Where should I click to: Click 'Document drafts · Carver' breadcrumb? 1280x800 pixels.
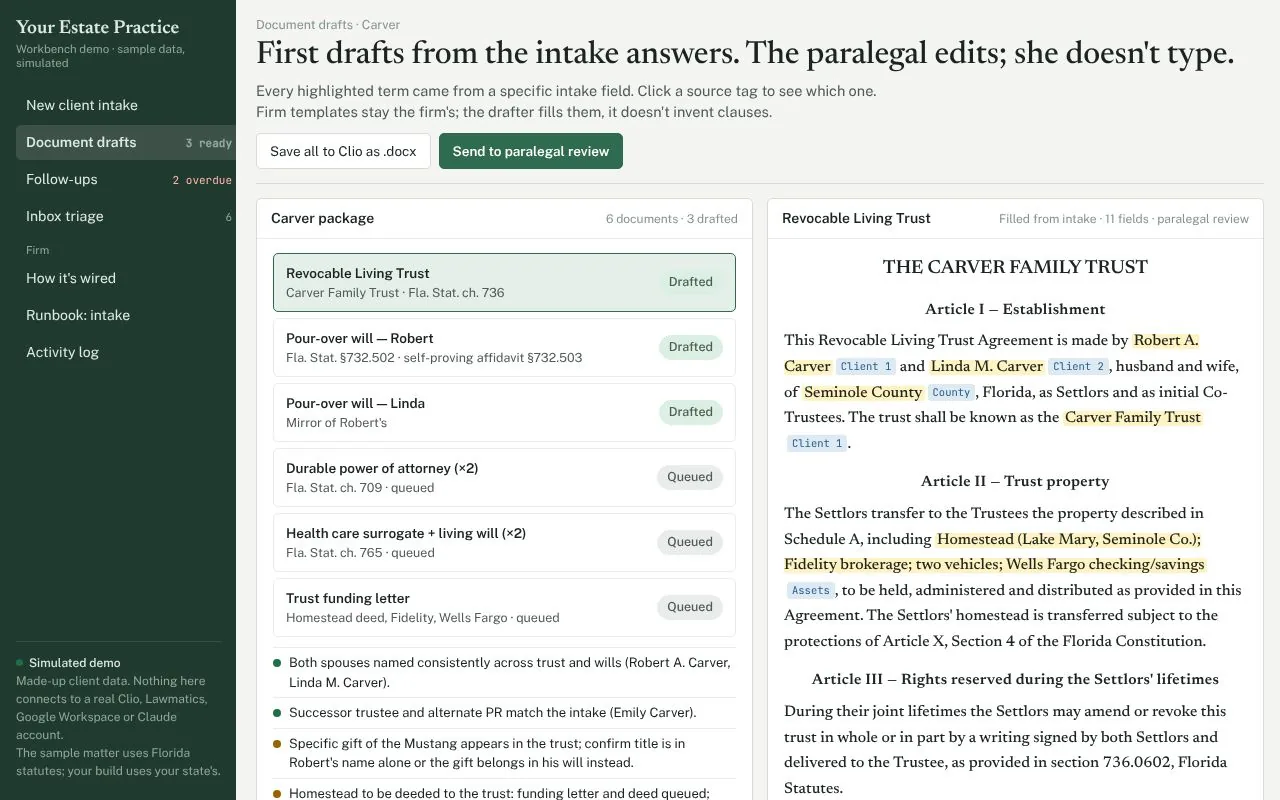[x=328, y=24]
